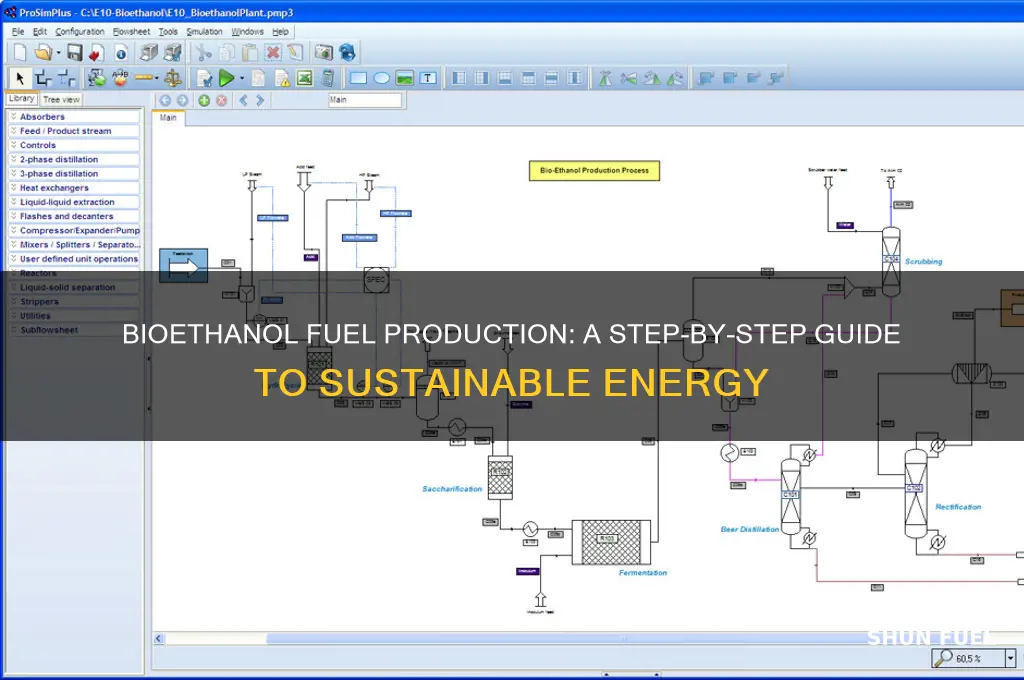Image resolution: width=1024 pixels, height=680 pixels.
Task: Print the flowsheet with the printer icon
Action: (150, 53)
